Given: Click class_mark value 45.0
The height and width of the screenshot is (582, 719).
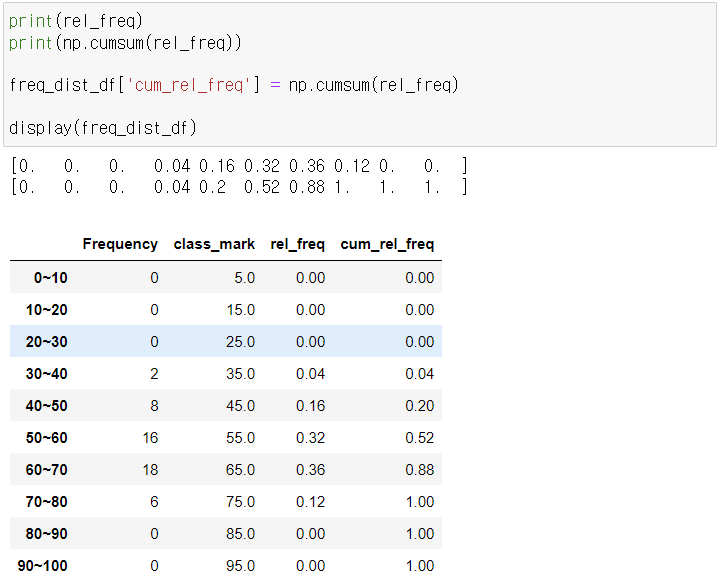Looking at the screenshot, I should coord(241,406).
